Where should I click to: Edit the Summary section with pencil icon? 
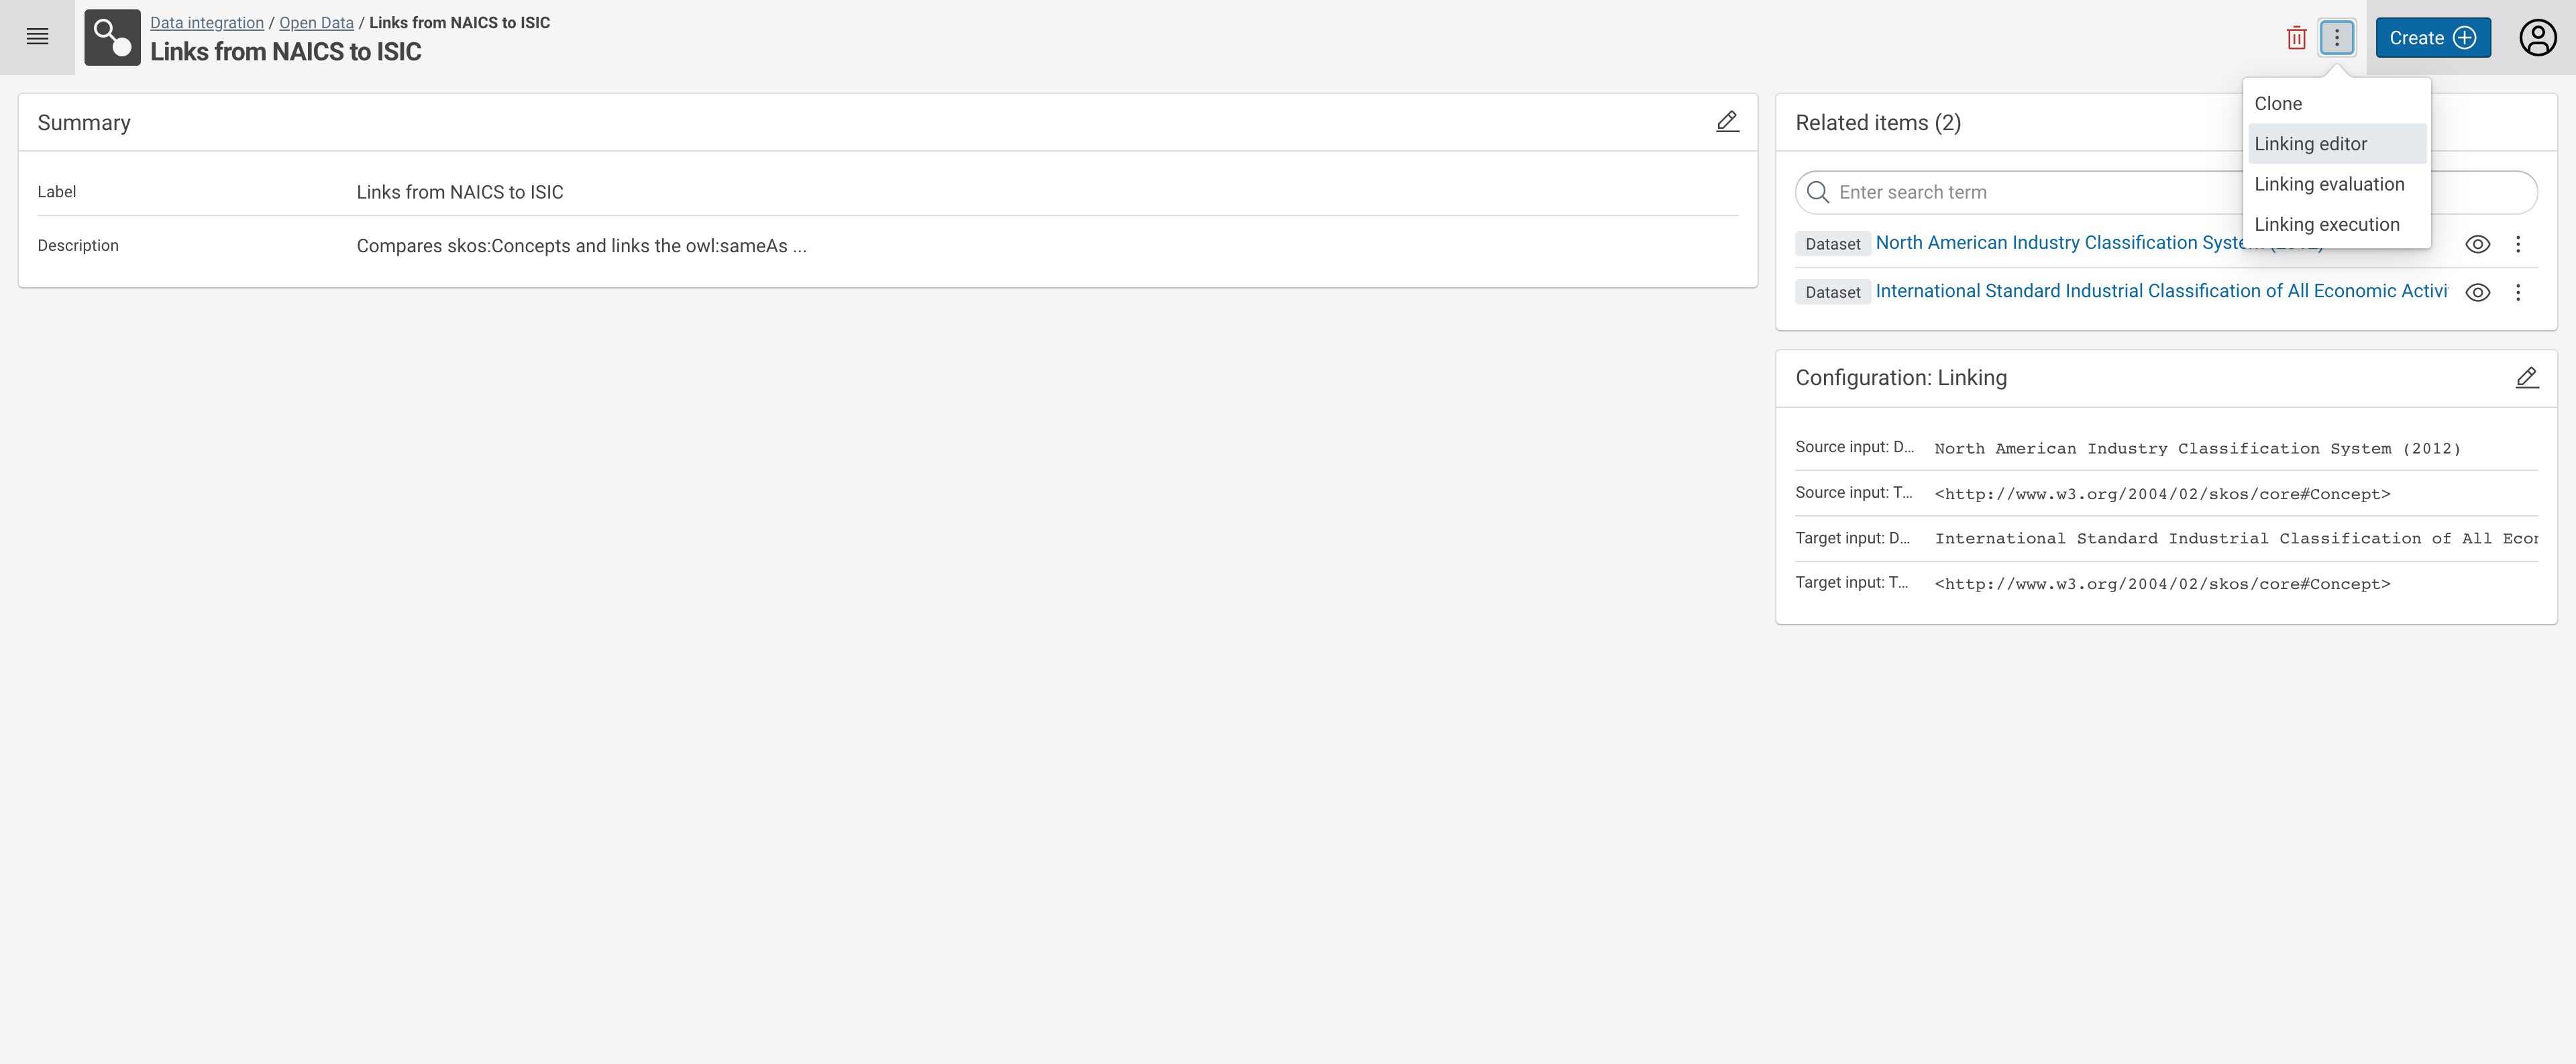click(x=1727, y=122)
